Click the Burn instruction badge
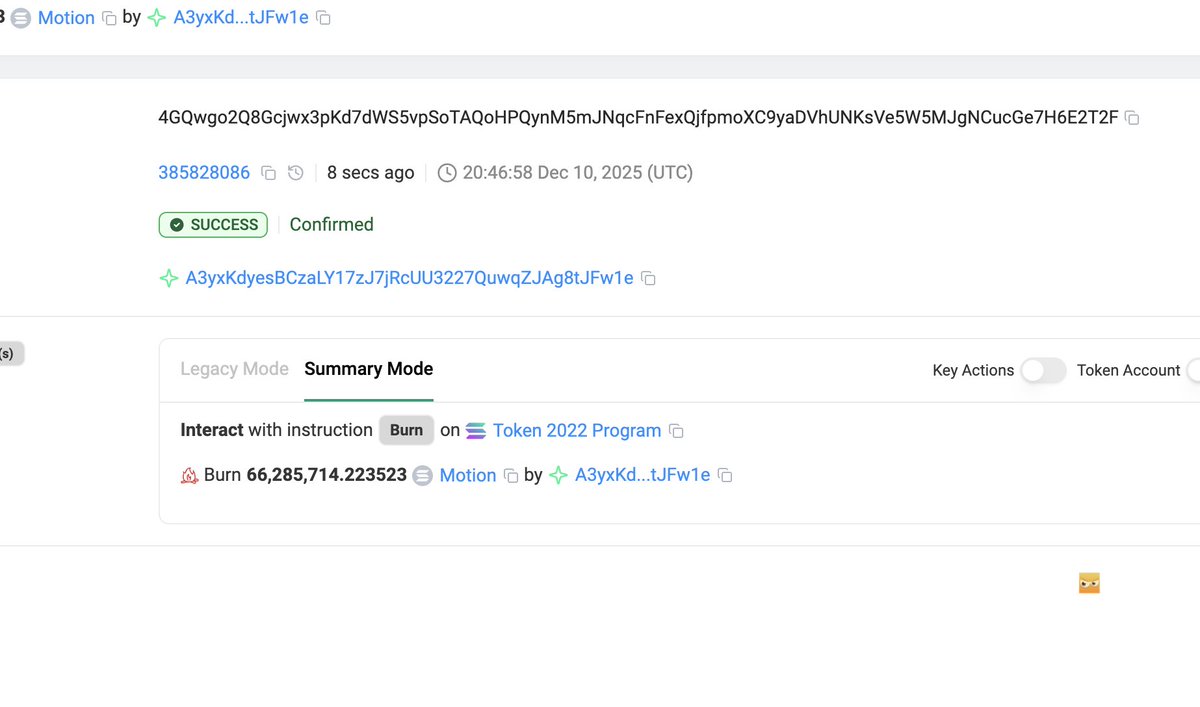Viewport: 1200px width, 707px height. point(406,430)
